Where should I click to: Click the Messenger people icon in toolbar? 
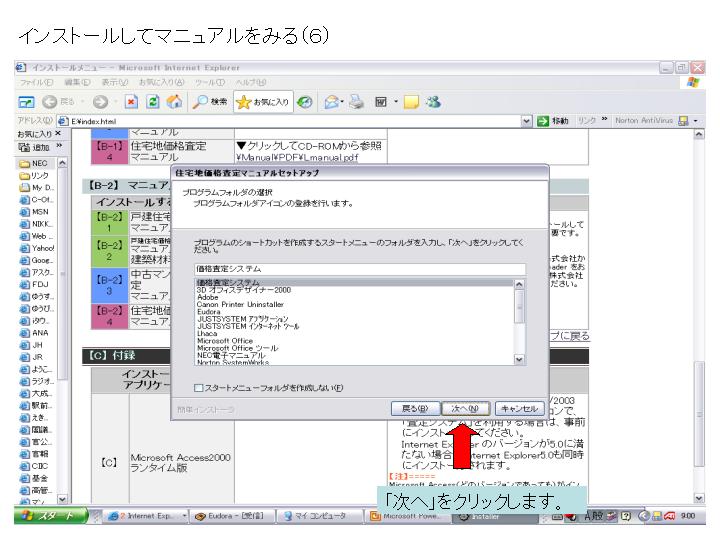coord(433,101)
